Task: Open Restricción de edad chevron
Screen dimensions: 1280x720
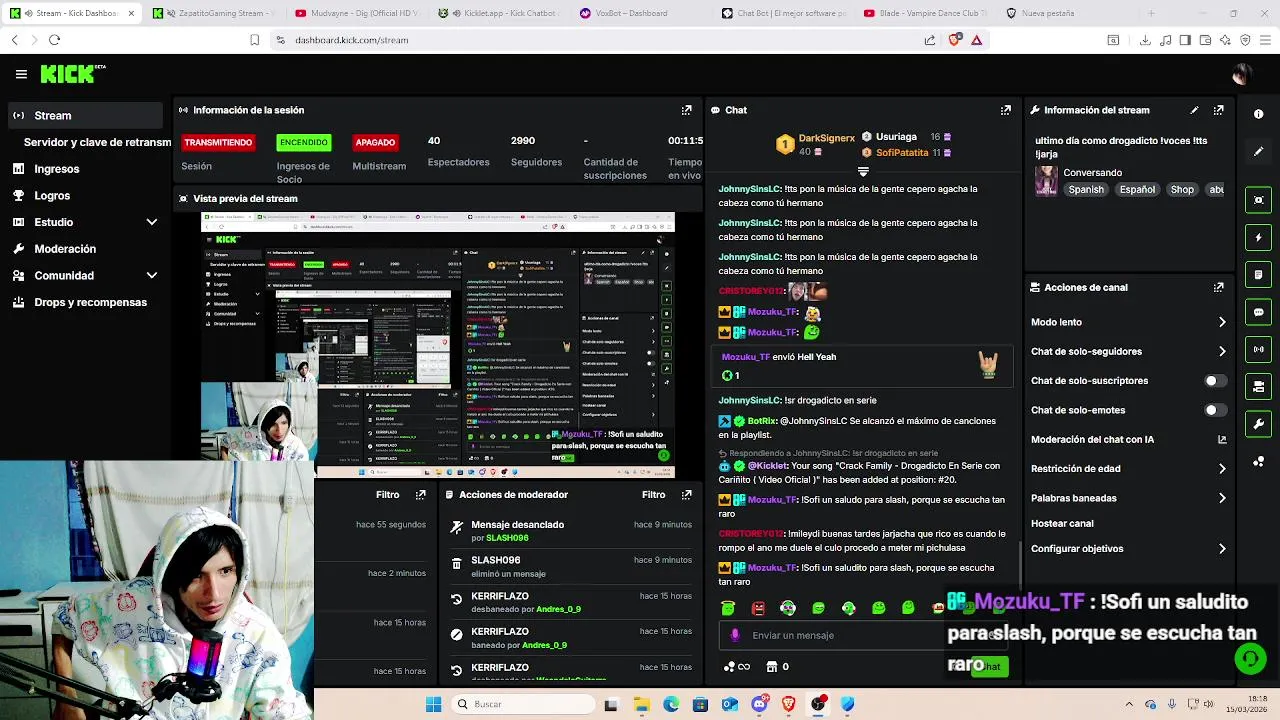Action: (1222, 469)
